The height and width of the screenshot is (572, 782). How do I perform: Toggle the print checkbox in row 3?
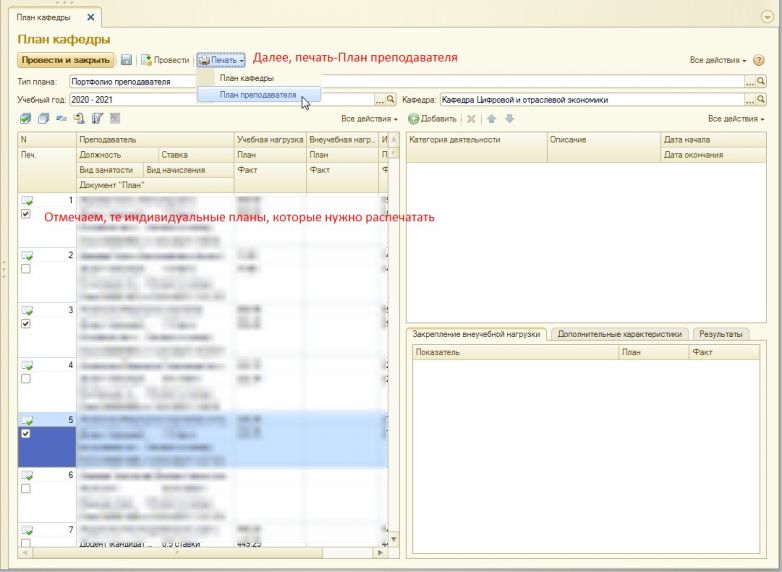pos(26,324)
